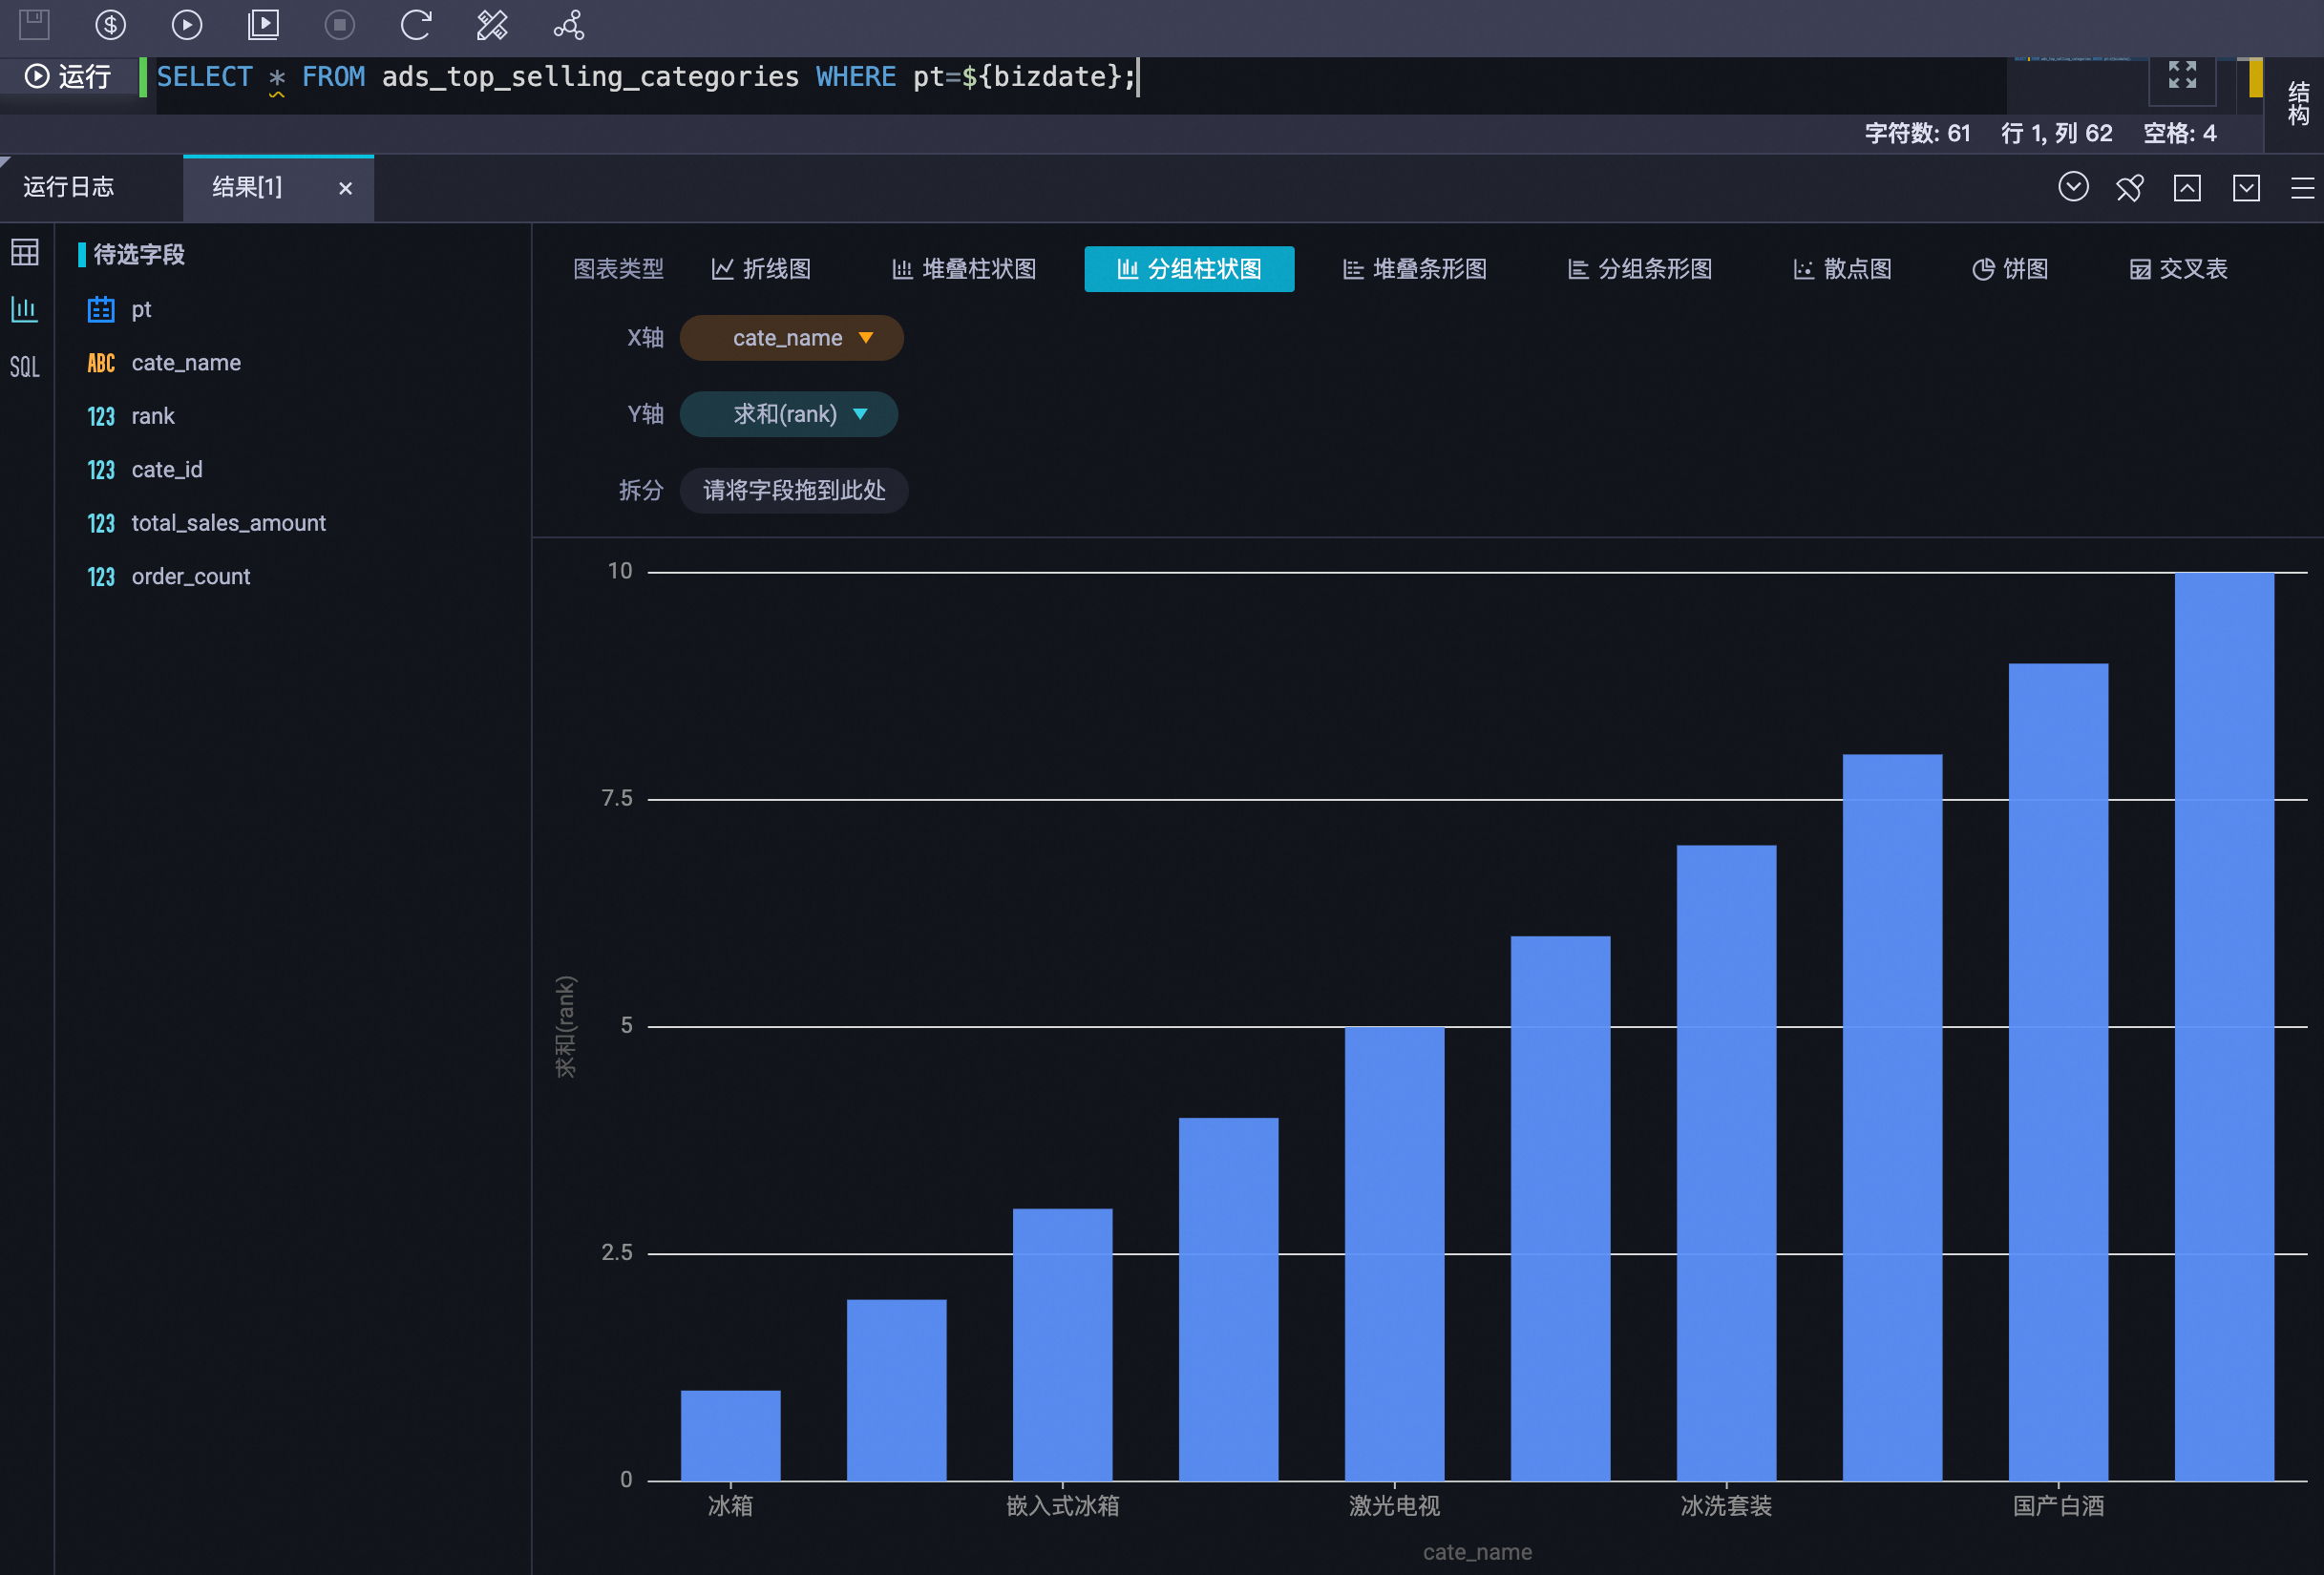Select 散点图 scatter chart type
Screen dimensions: 2324x1575
[x=1843, y=269]
